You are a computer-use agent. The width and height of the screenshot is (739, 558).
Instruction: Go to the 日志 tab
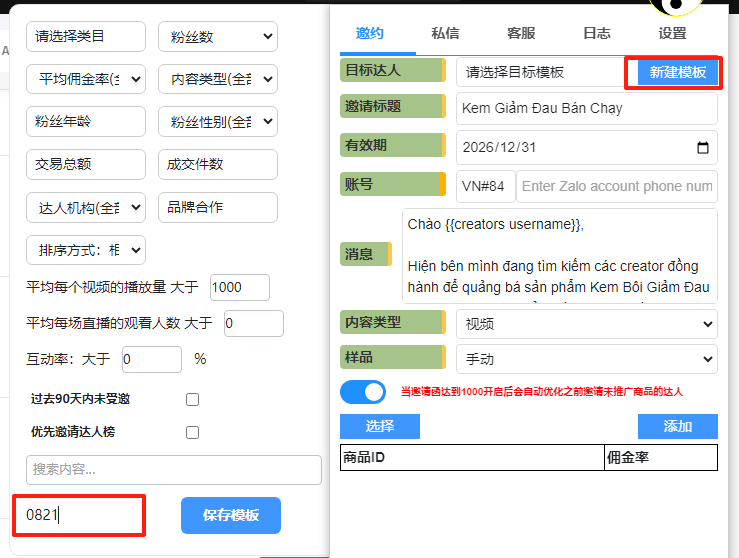[596, 33]
